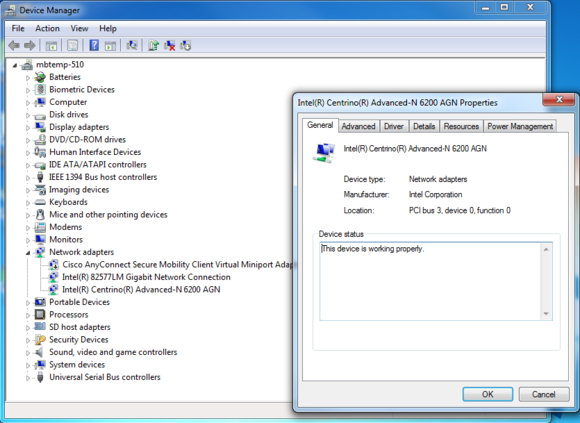Click the Update Driver Software toolbar icon
The height and width of the screenshot is (423, 580).
click(153, 45)
